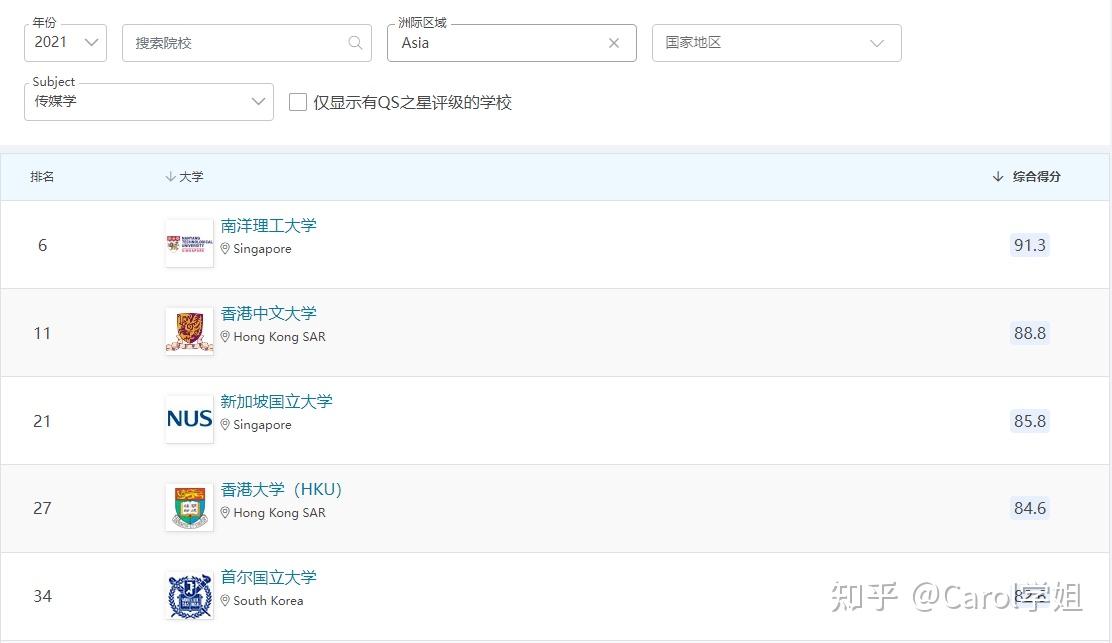Click the Nanyang Technological University logo

(189, 244)
